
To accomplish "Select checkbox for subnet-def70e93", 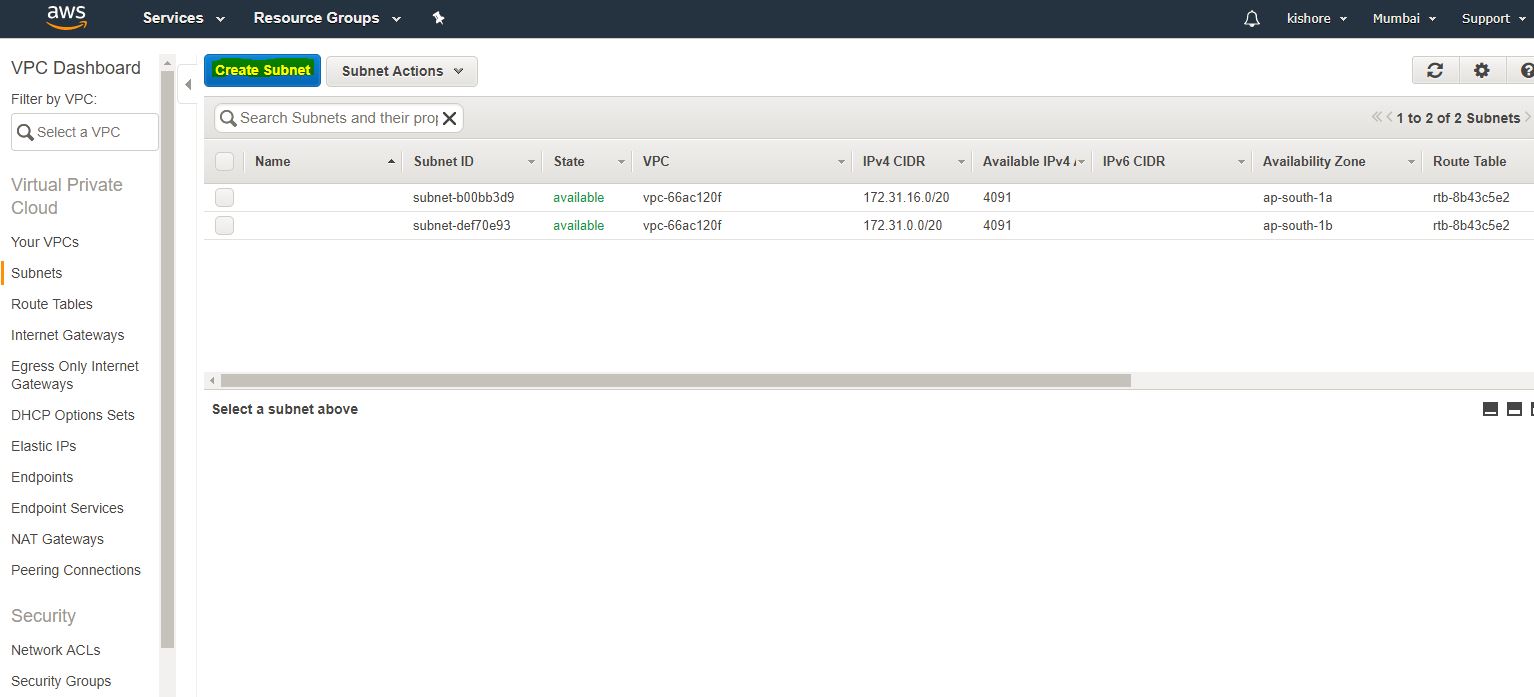I will pyautogui.click(x=225, y=226).
